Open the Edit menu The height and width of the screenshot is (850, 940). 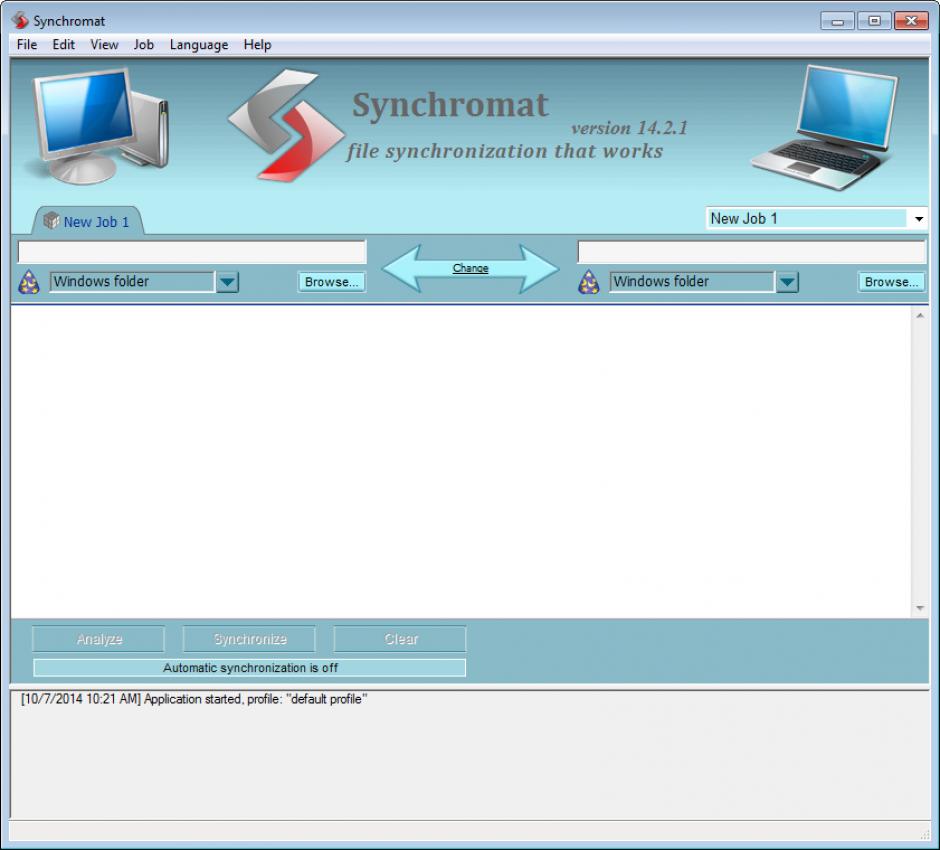64,45
